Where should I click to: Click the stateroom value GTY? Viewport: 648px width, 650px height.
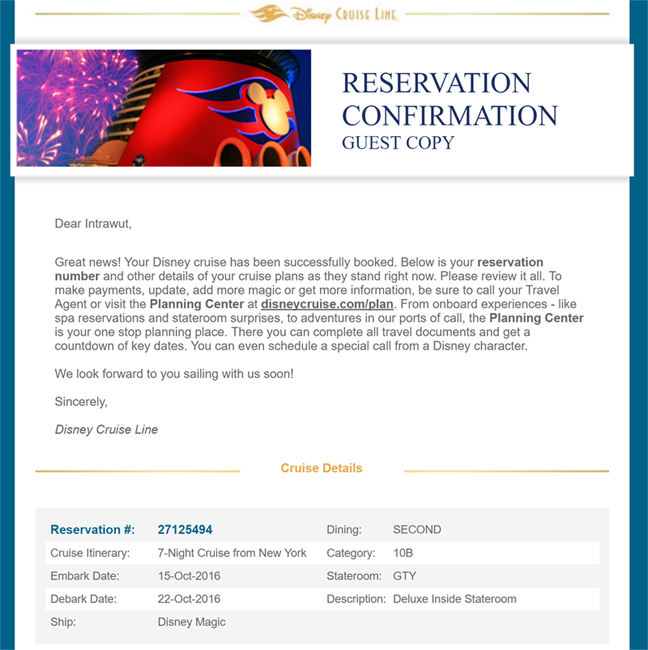(x=404, y=576)
